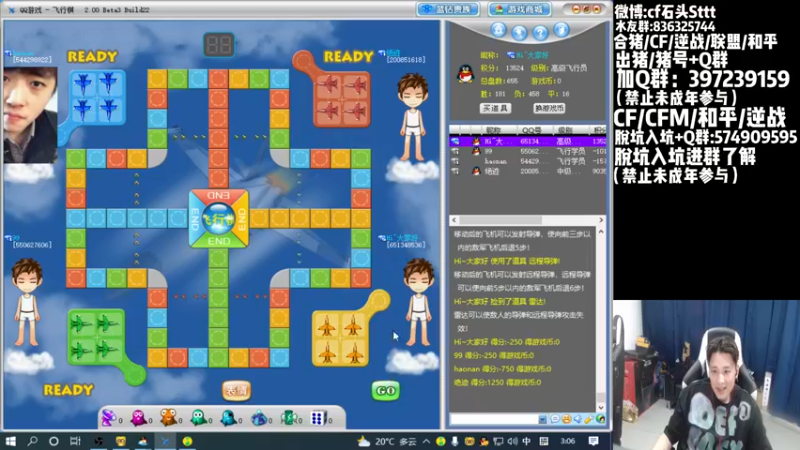Image resolution: width=800 pixels, height=450 pixels.
Task: Click the Cortana circle on taskbar
Action: click(54, 441)
